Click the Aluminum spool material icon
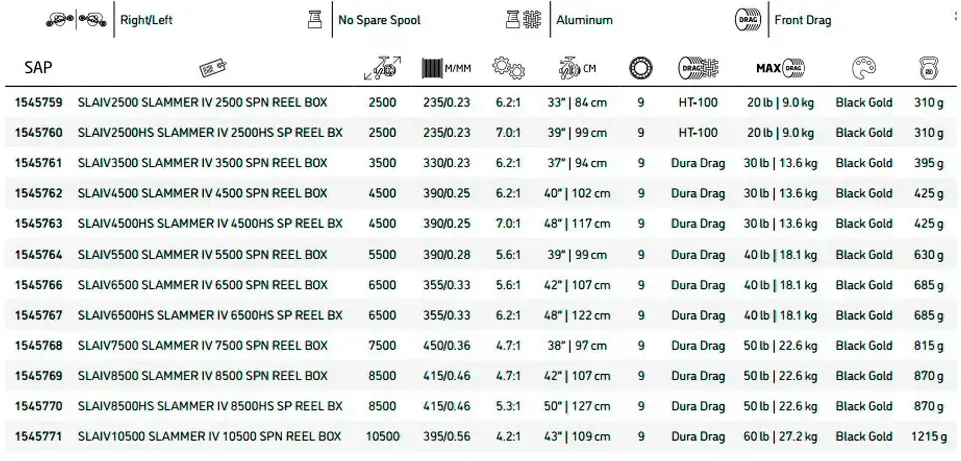 pyautogui.click(x=523, y=20)
